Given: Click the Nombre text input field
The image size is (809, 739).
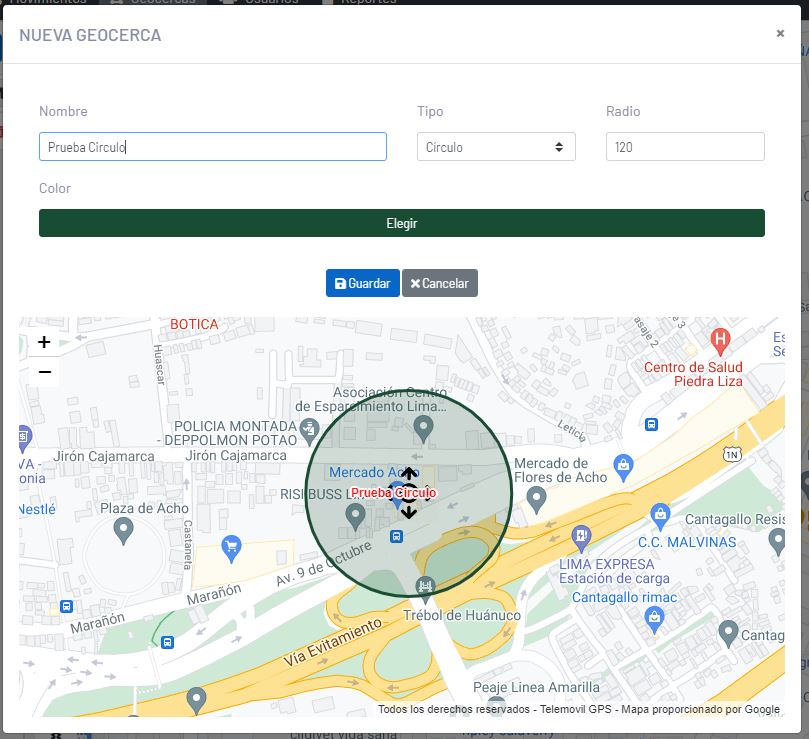Looking at the screenshot, I should click(213, 147).
